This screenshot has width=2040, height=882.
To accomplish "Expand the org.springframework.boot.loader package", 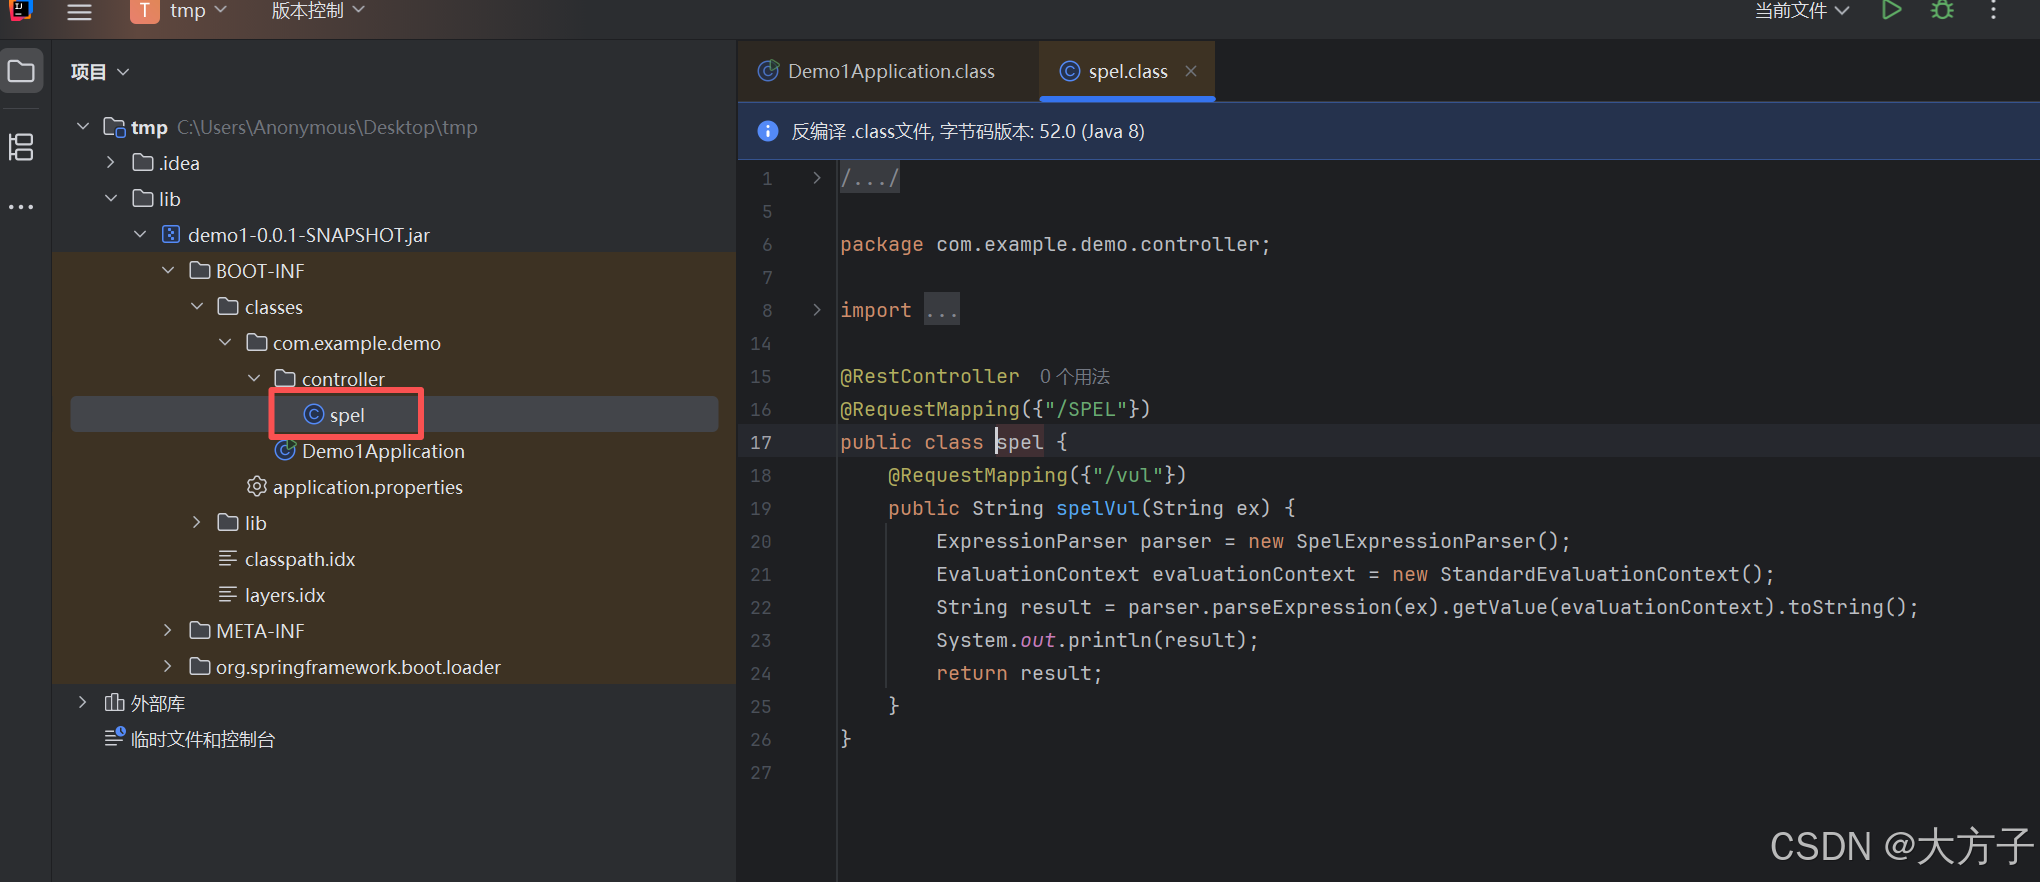I will (x=168, y=666).
